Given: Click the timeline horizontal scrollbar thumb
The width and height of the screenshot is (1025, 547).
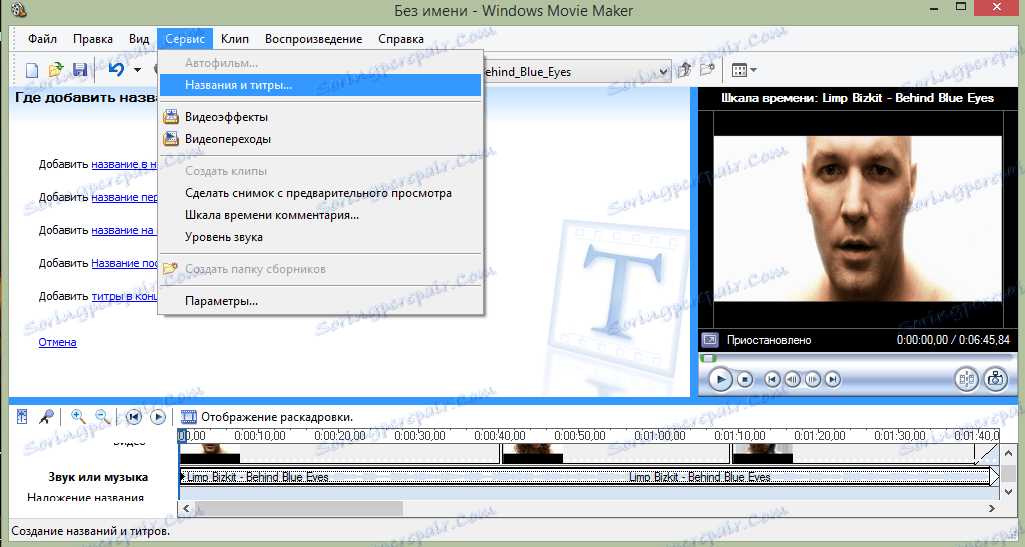Looking at the screenshot, I should pyautogui.click(x=299, y=508).
